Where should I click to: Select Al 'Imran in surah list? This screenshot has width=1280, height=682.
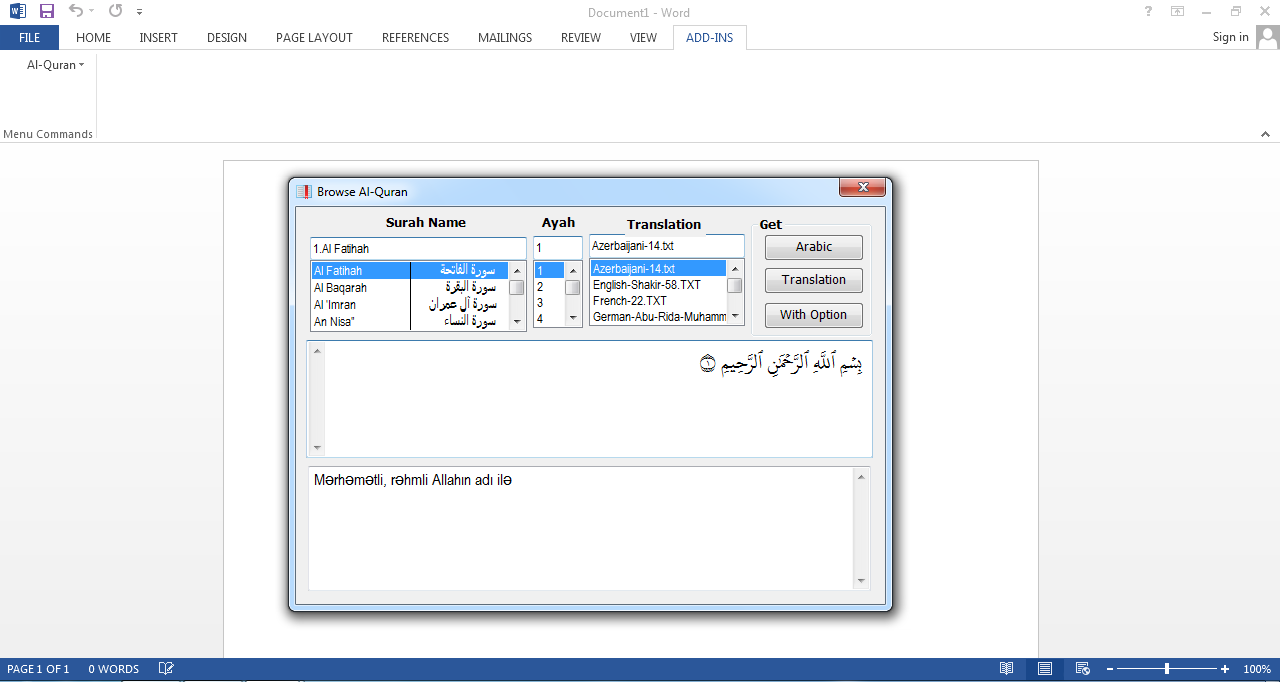click(x=409, y=304)
